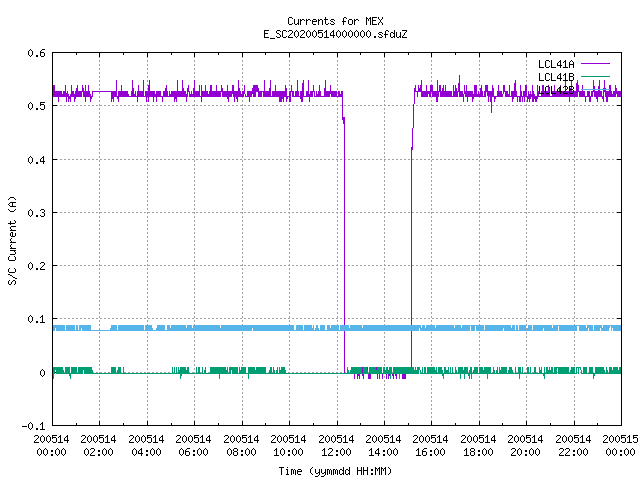The width and height of the screenshot is (640, 480).
Task: Click the 200514 00:00 time tick label
Action: 51,445
